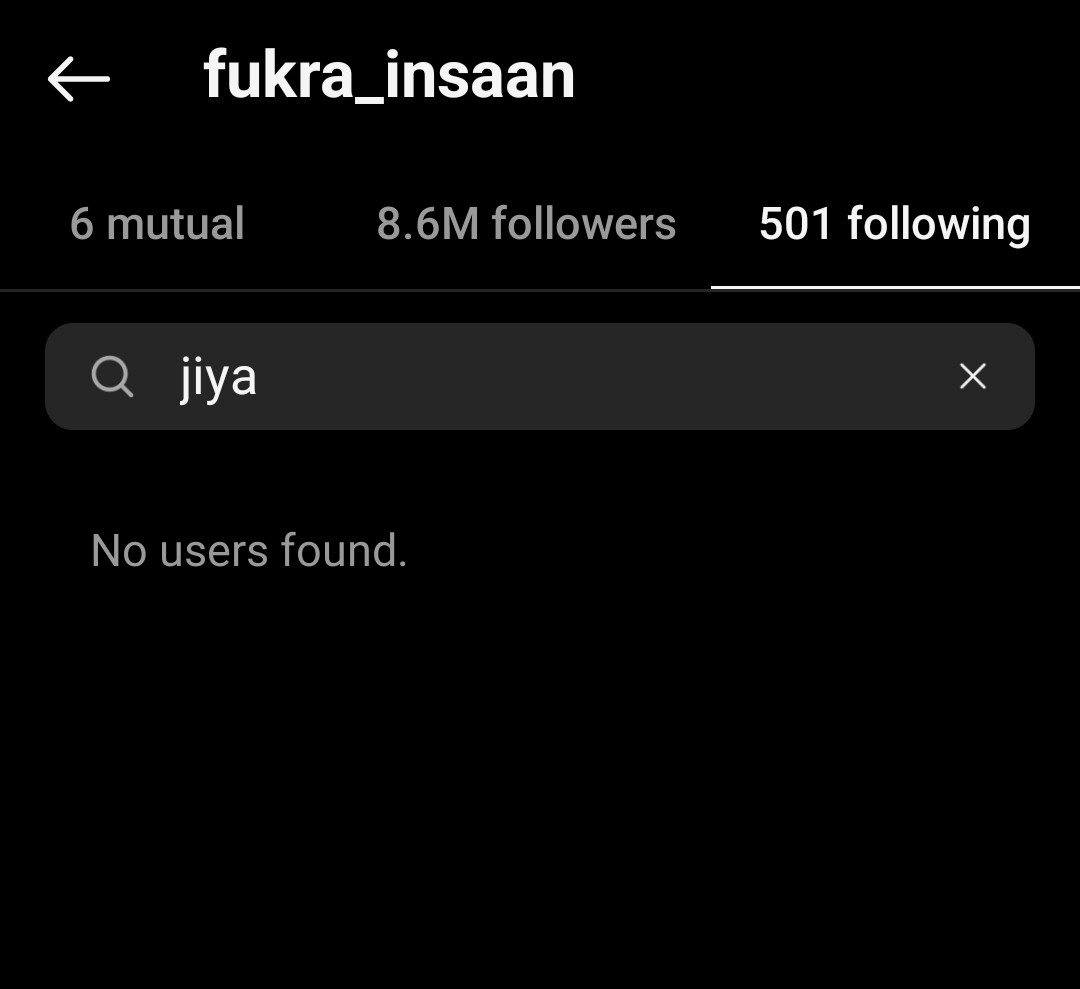Tap the 501 count number
The image size is (1080, 989).
click(x=796, y=224)
